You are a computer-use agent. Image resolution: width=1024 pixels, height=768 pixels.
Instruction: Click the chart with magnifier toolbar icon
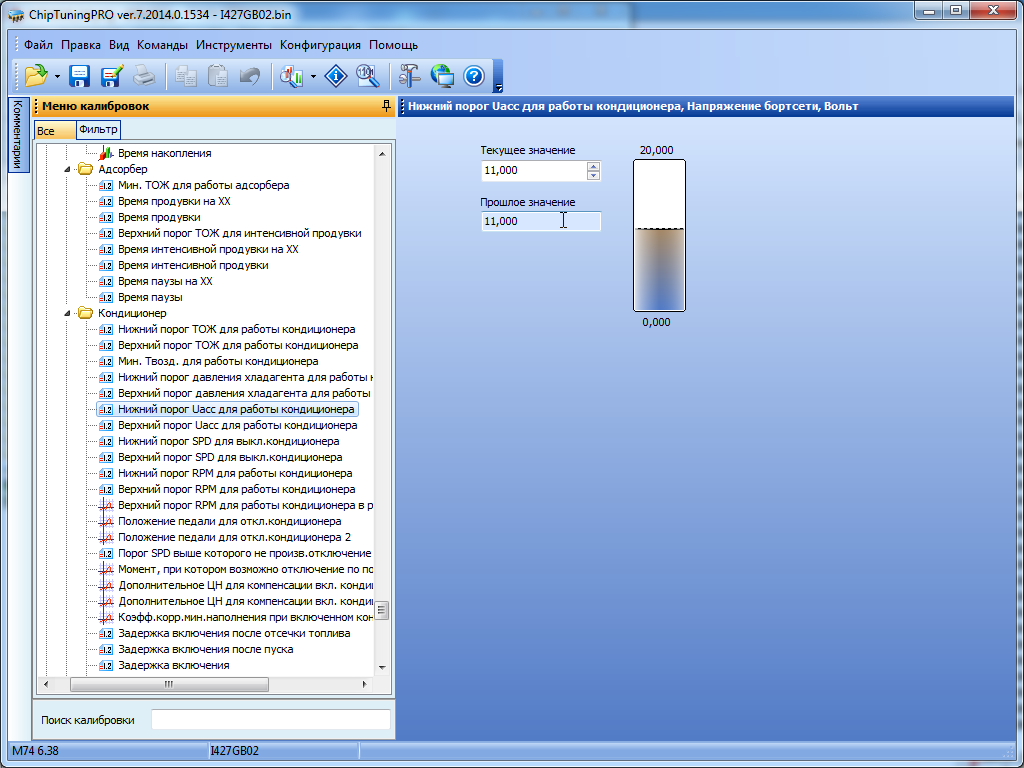tap(292, 76)
